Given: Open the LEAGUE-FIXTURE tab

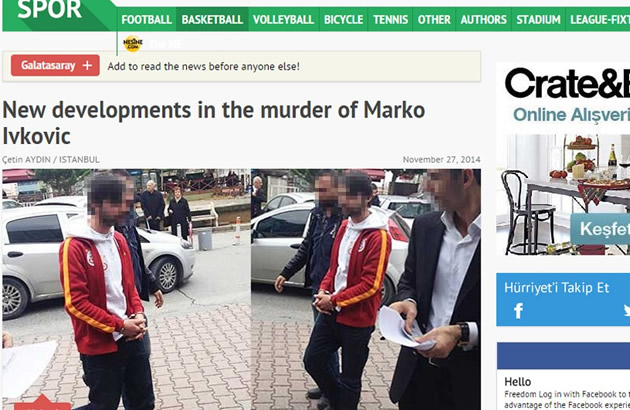Looking at the screenshot, I should tap(598, 19).
